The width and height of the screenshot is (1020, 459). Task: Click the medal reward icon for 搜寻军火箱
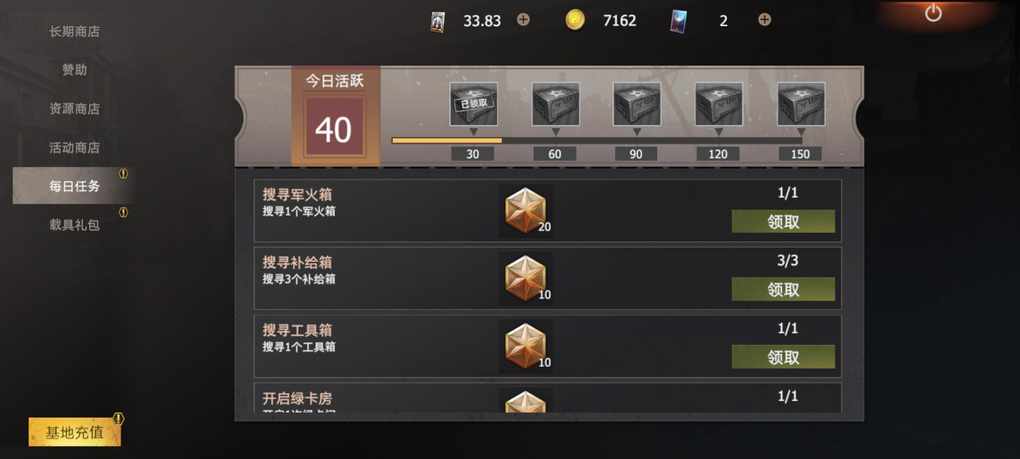525,211
